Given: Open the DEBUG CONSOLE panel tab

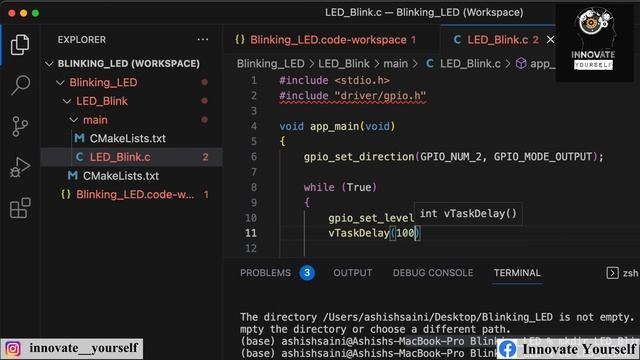Looking at the screenshot, I should pos(433,273).
